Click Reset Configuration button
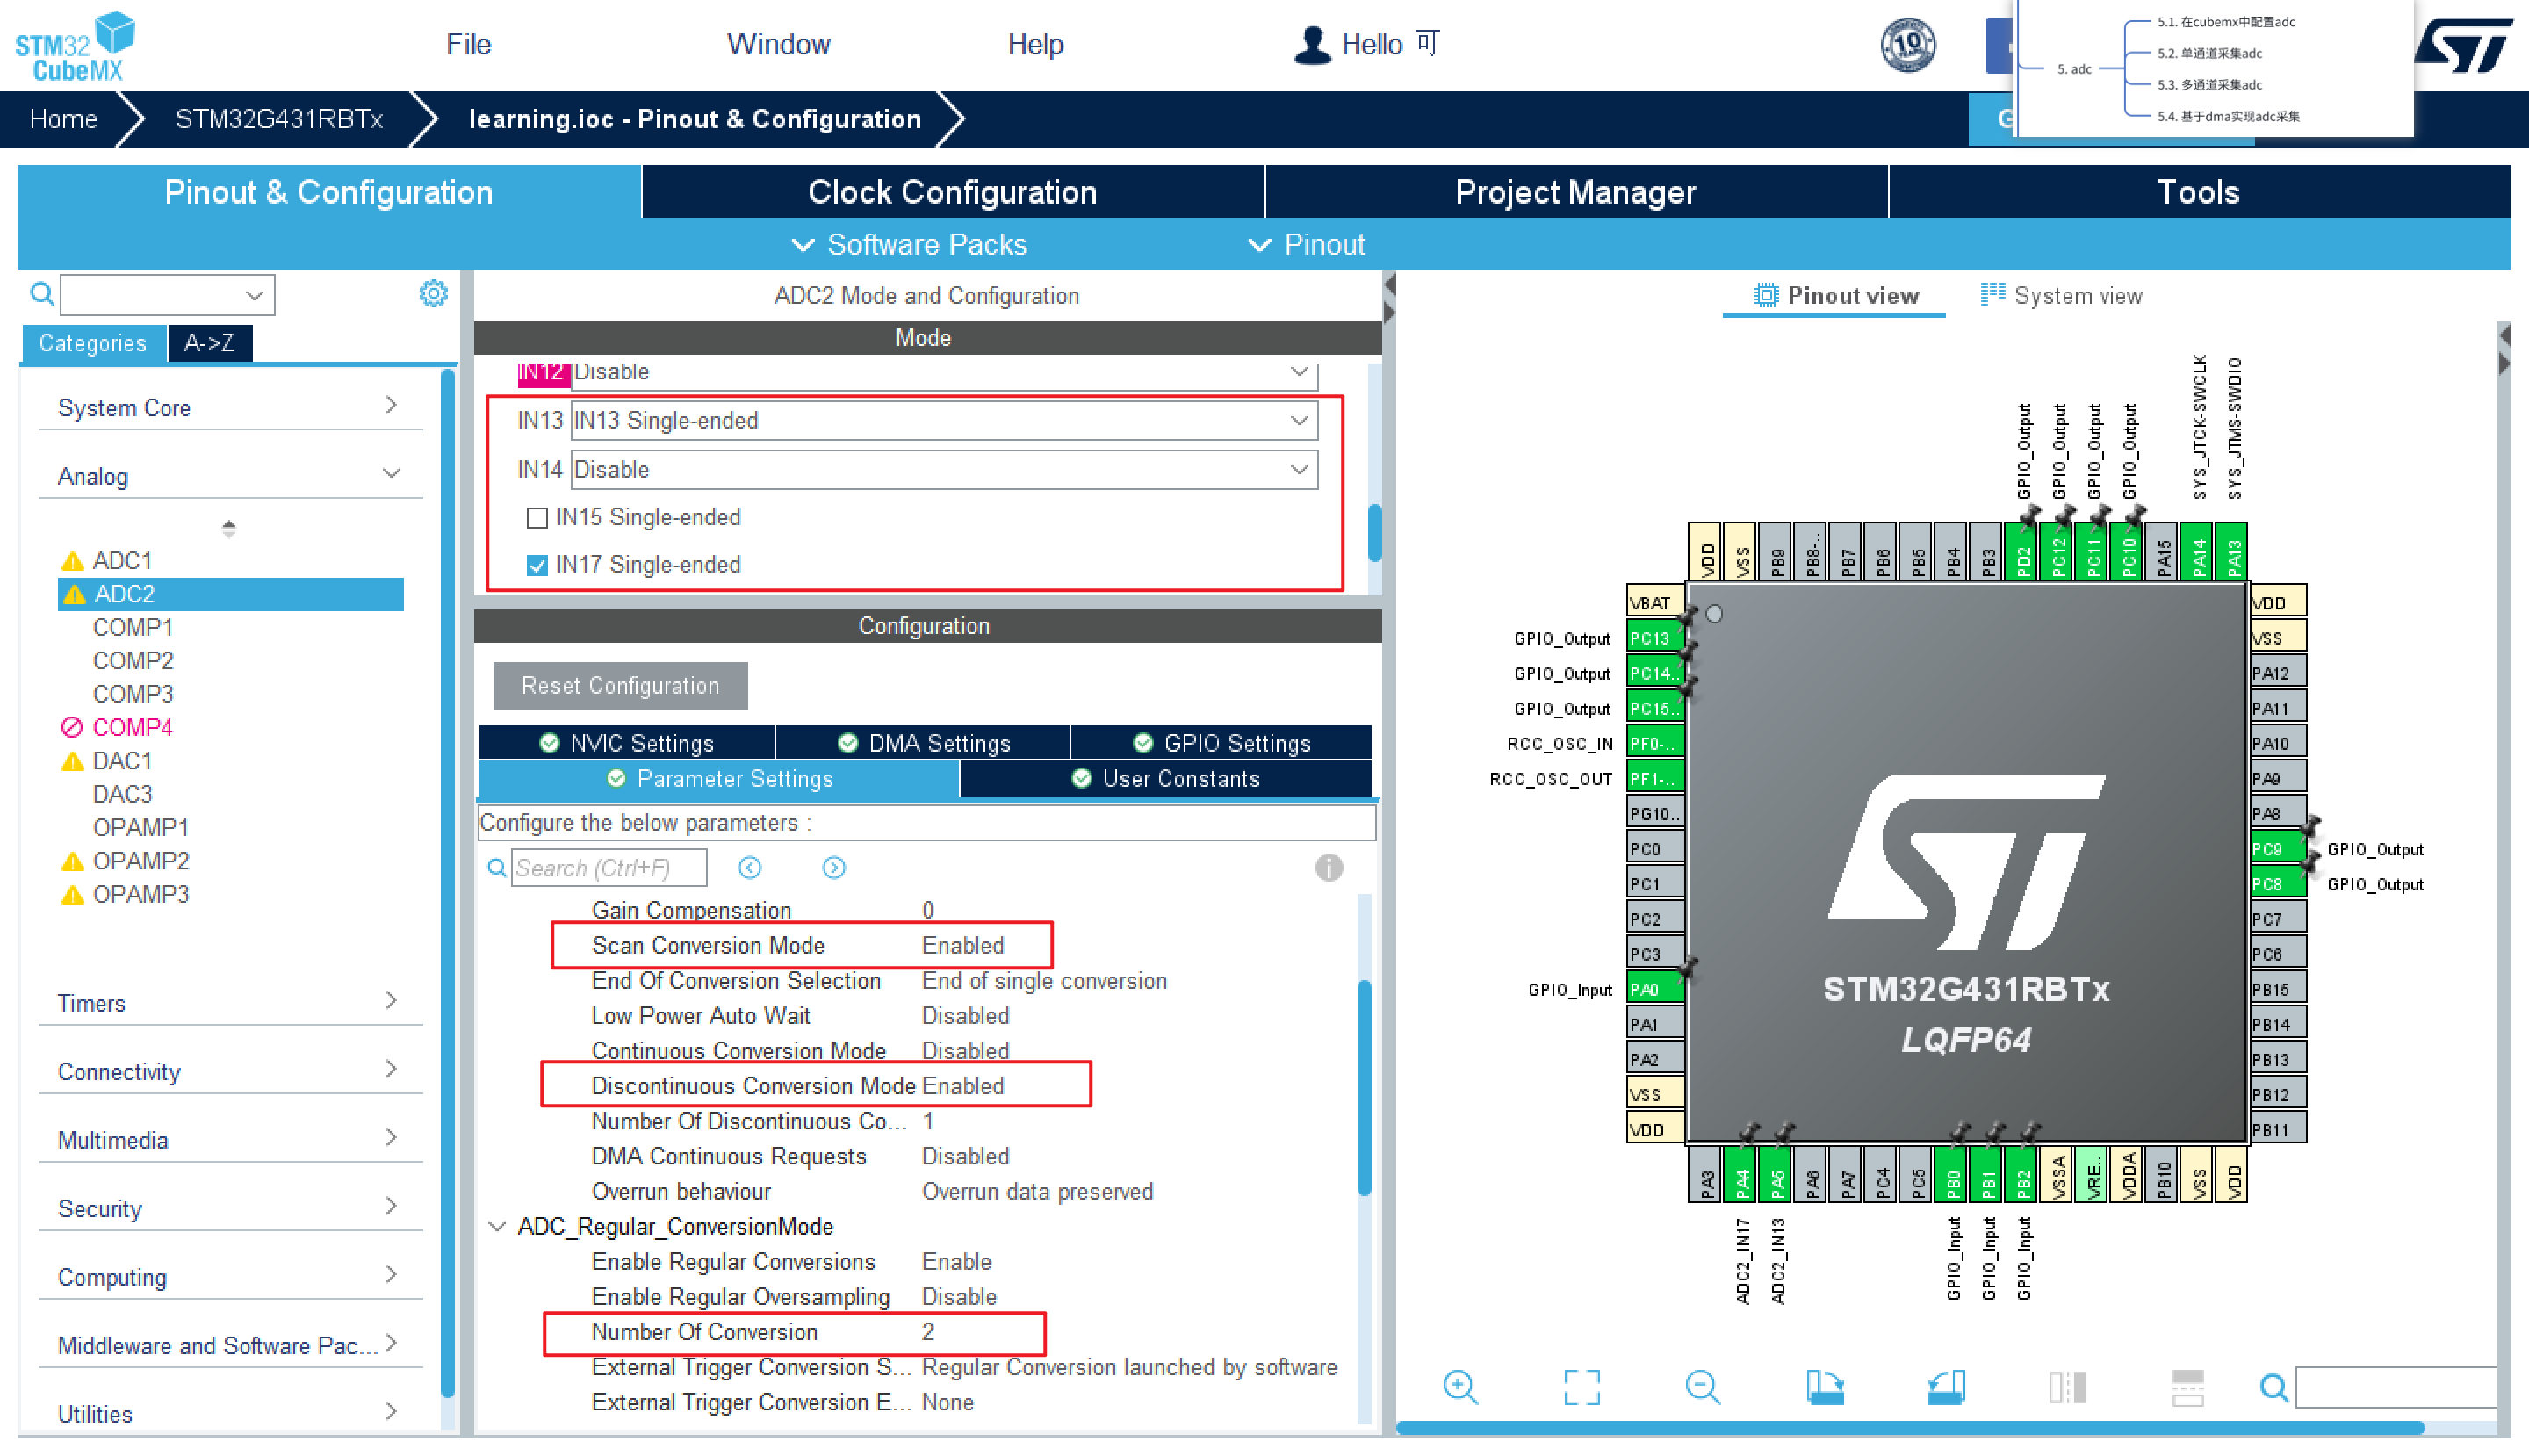Viewport: 2529px width, 1456px height. coord(619,686)
